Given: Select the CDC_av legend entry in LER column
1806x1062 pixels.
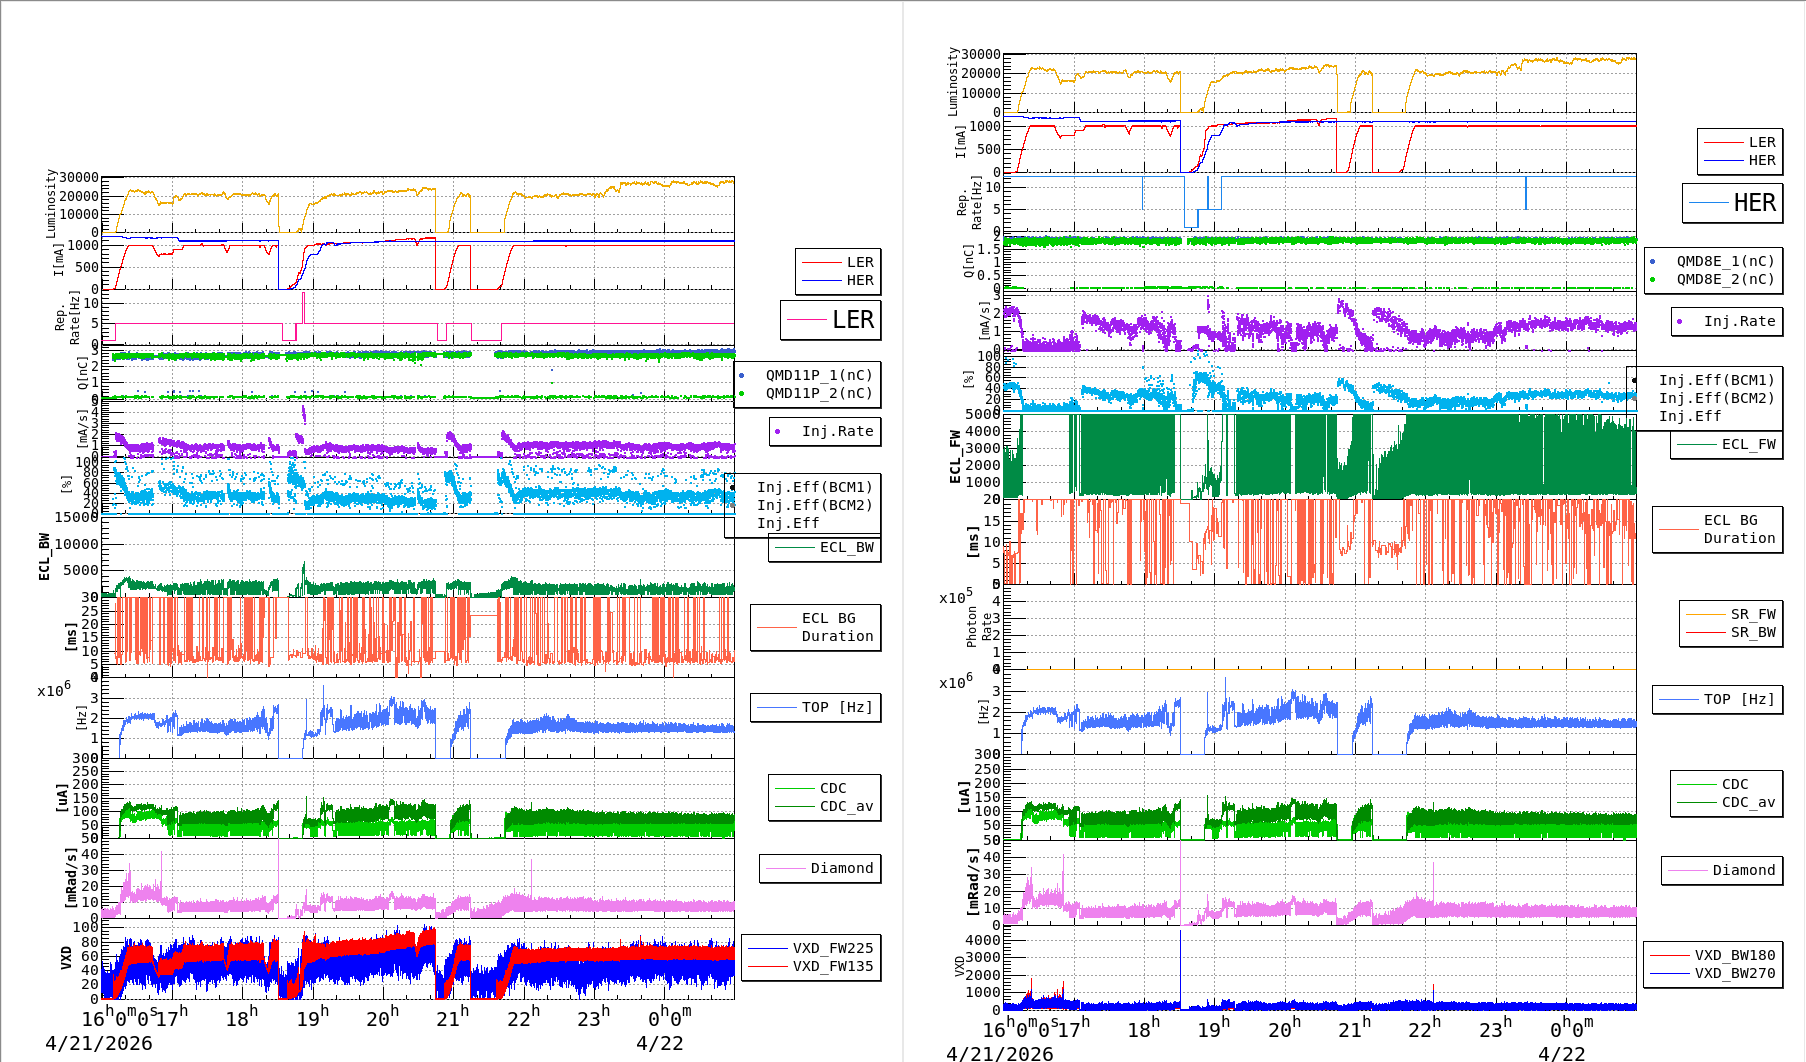Looking at the screenshot, I should pyautogui.click(x=846, y=806).
